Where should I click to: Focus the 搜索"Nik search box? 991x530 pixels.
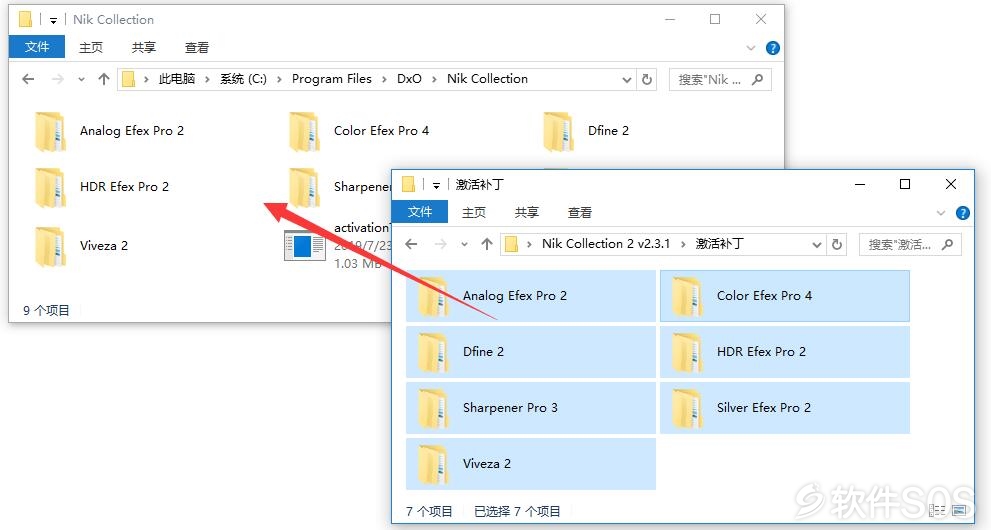coord(720,80)
